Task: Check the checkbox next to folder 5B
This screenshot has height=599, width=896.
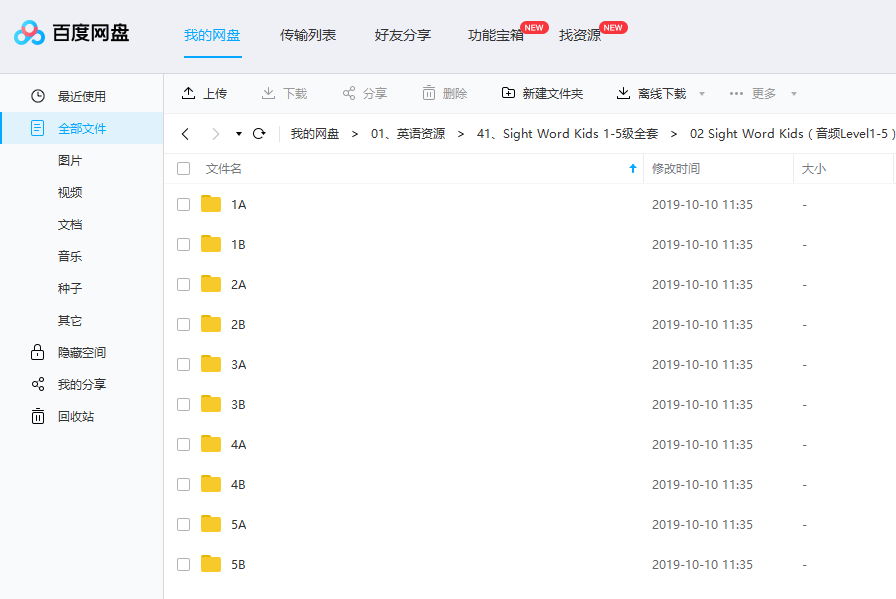Action: (x=183, y=564)
